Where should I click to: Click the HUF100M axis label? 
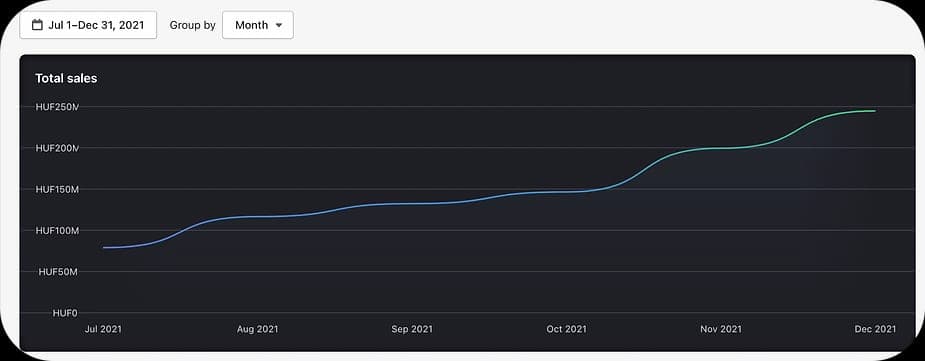(57, 231)
